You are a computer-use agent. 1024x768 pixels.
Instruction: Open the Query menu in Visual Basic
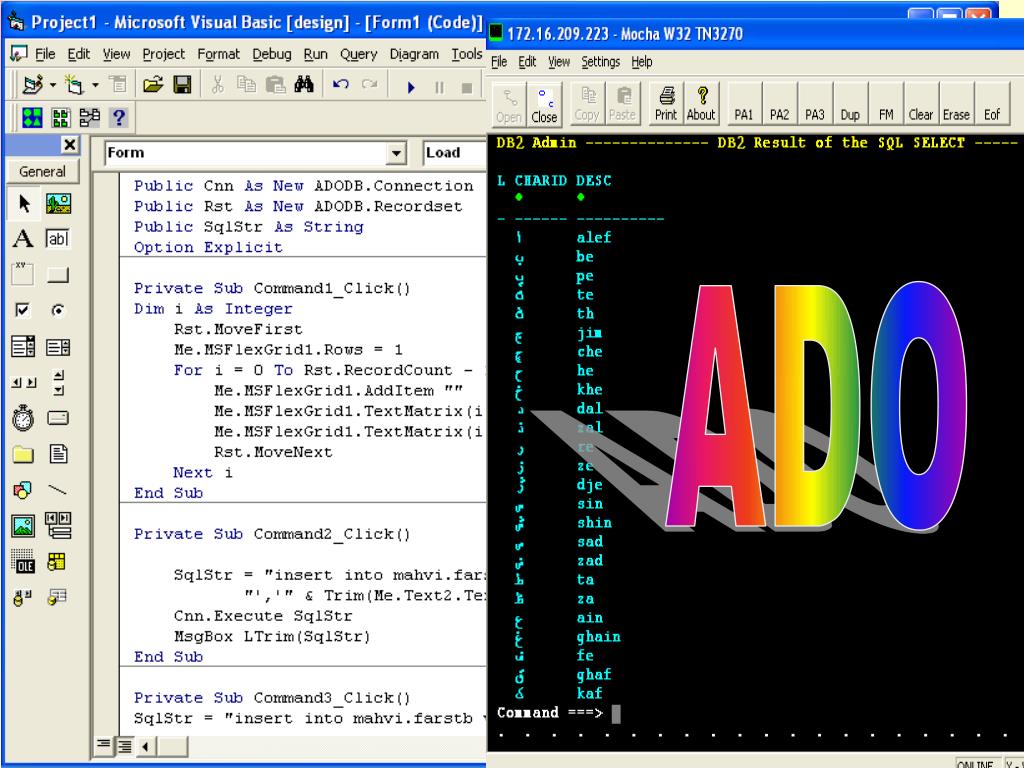tap(359, 54)
